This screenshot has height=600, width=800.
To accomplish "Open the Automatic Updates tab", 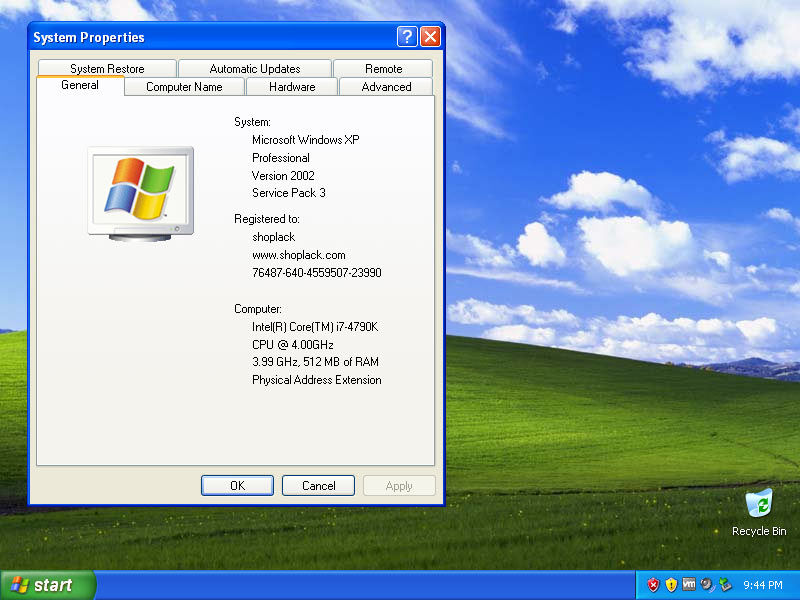I will point(255,68).
